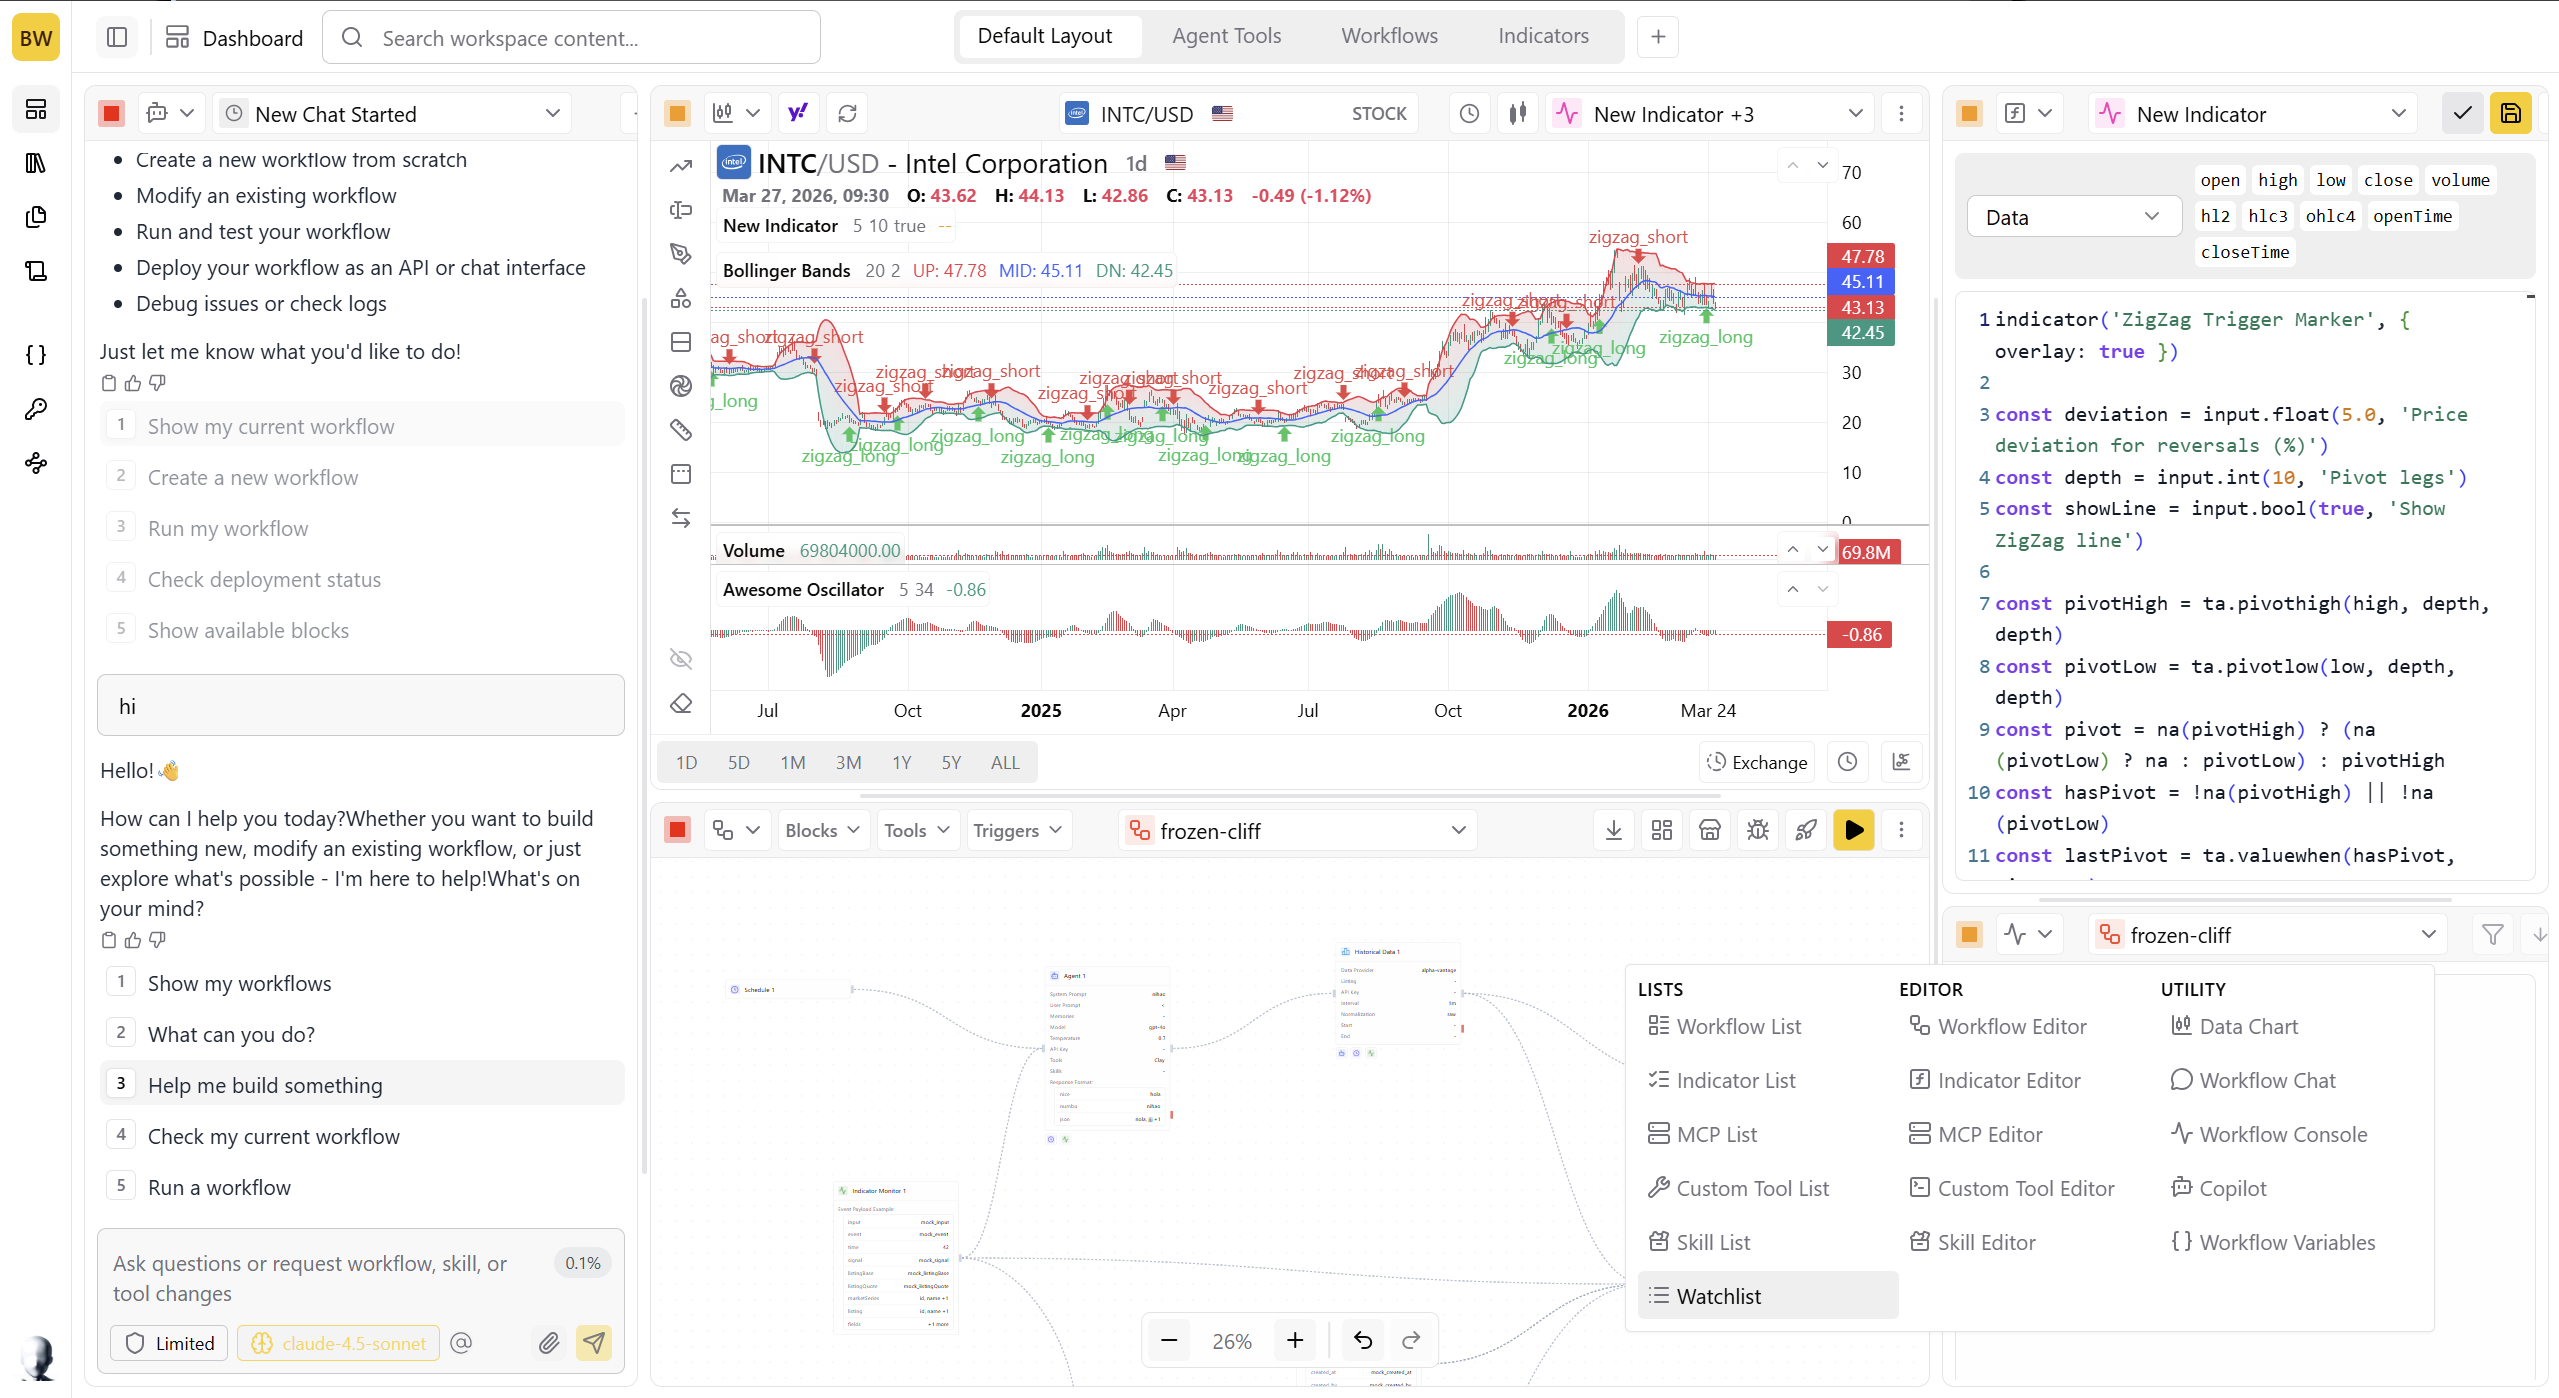The image size is (2559, 1398).
Task: Toggle hide drawings eye icon
Action: (x=681, y=658)
